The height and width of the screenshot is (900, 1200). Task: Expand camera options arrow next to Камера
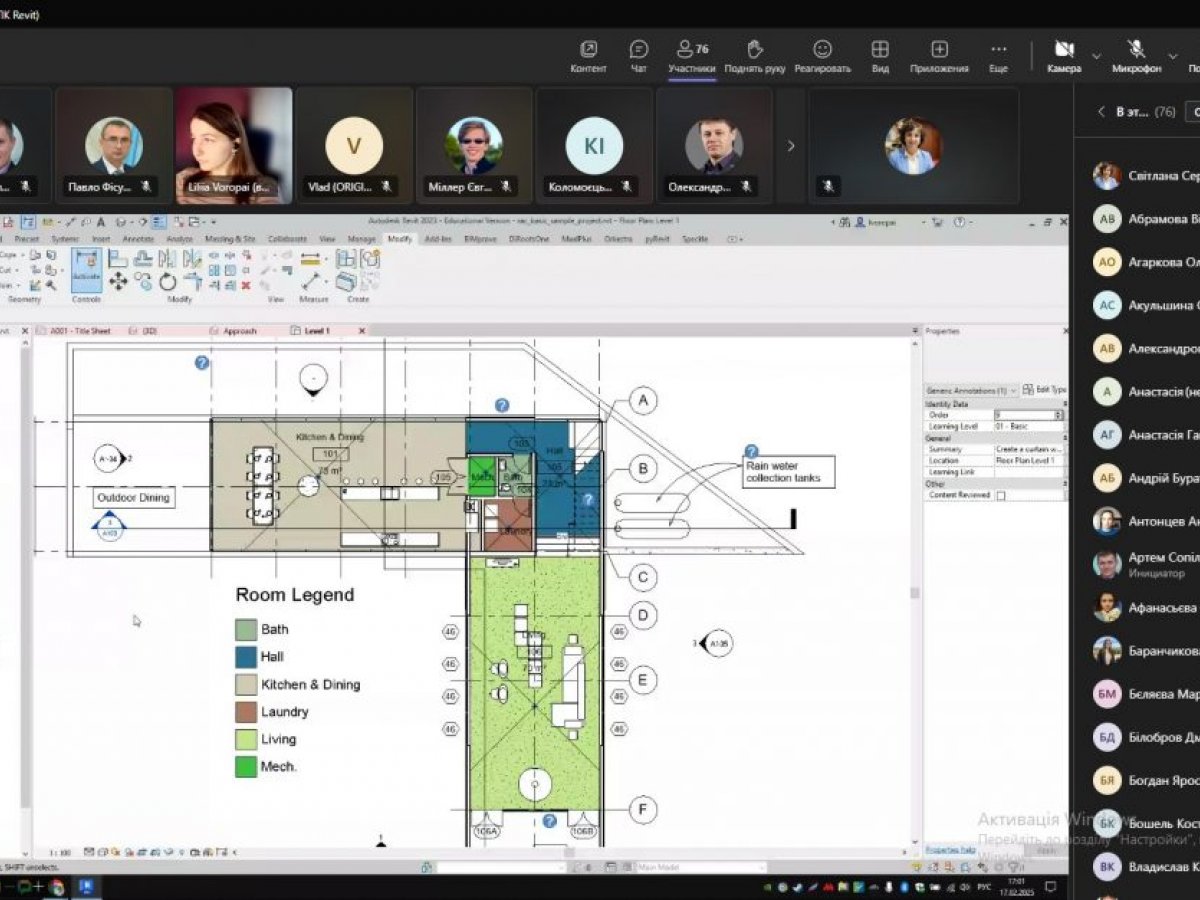1096,56
